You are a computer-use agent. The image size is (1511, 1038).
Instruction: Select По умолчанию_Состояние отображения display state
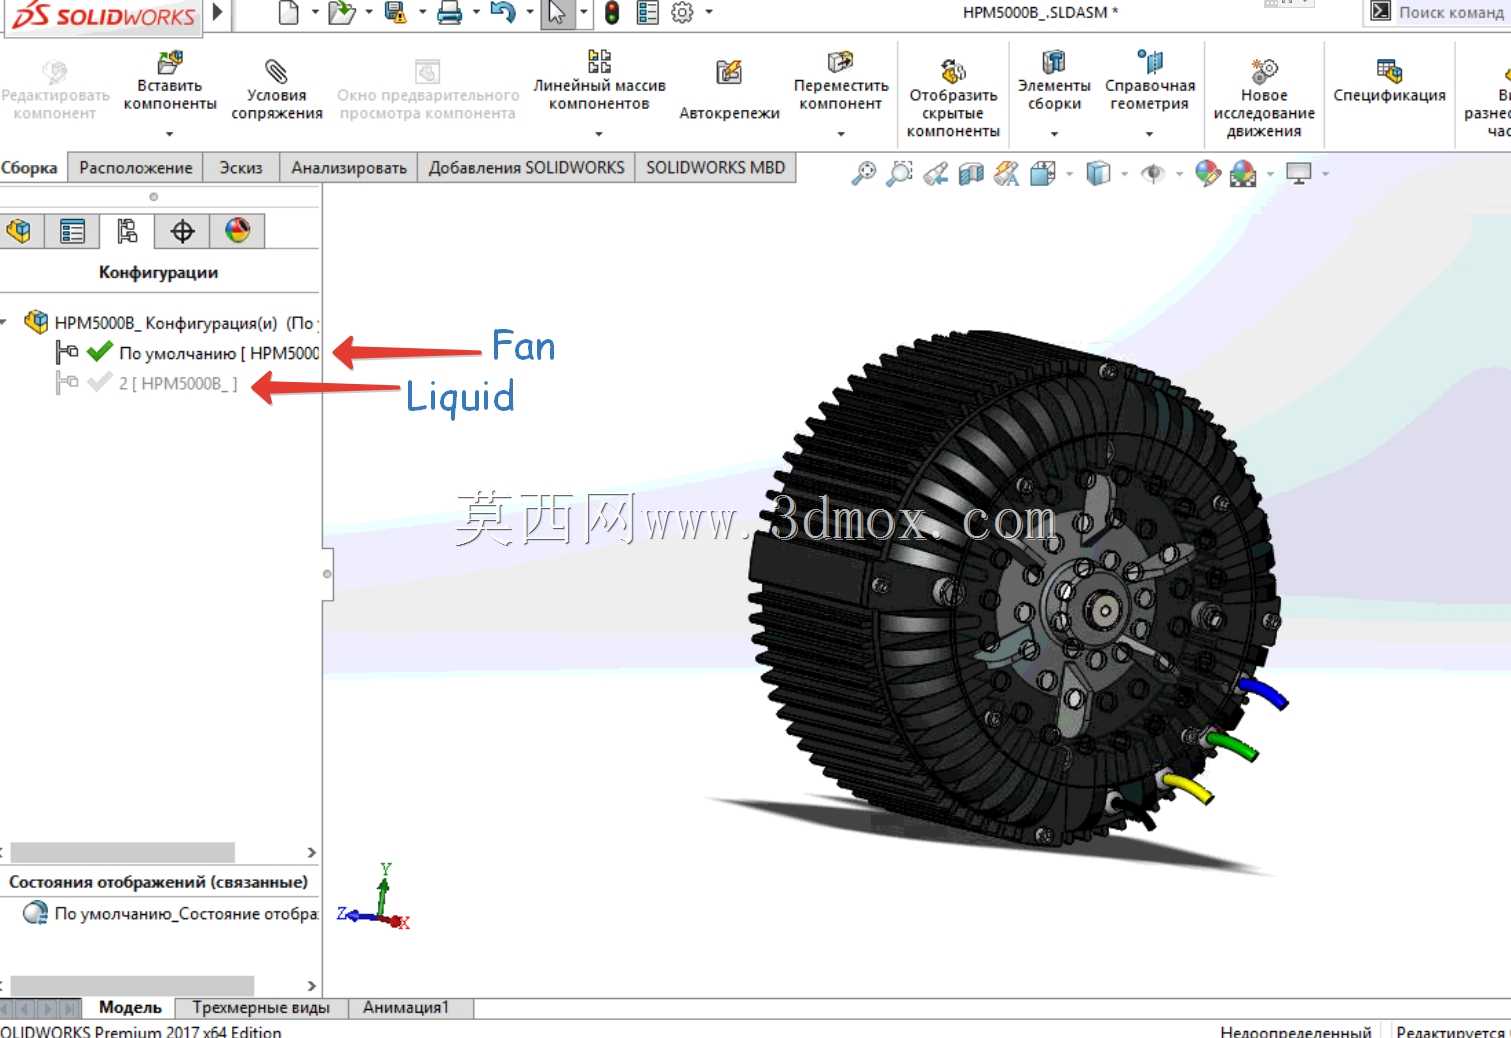point(170,914)
